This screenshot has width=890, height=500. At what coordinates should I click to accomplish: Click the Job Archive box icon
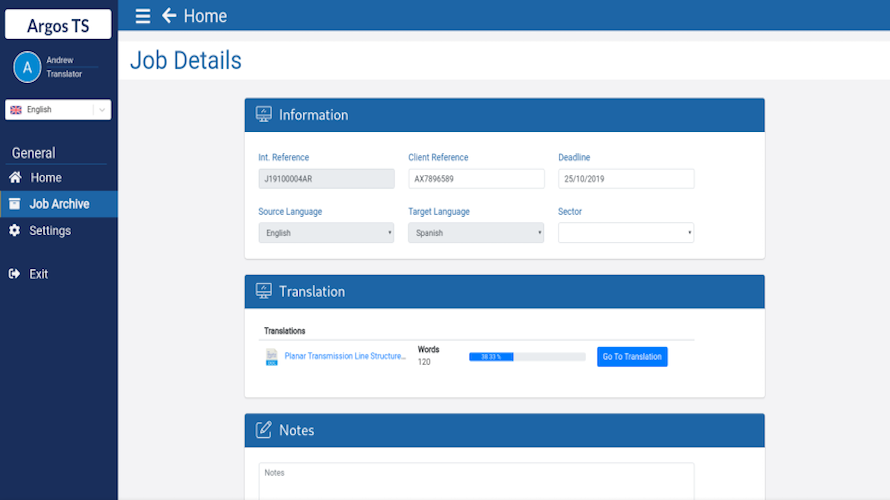point(14,204)
